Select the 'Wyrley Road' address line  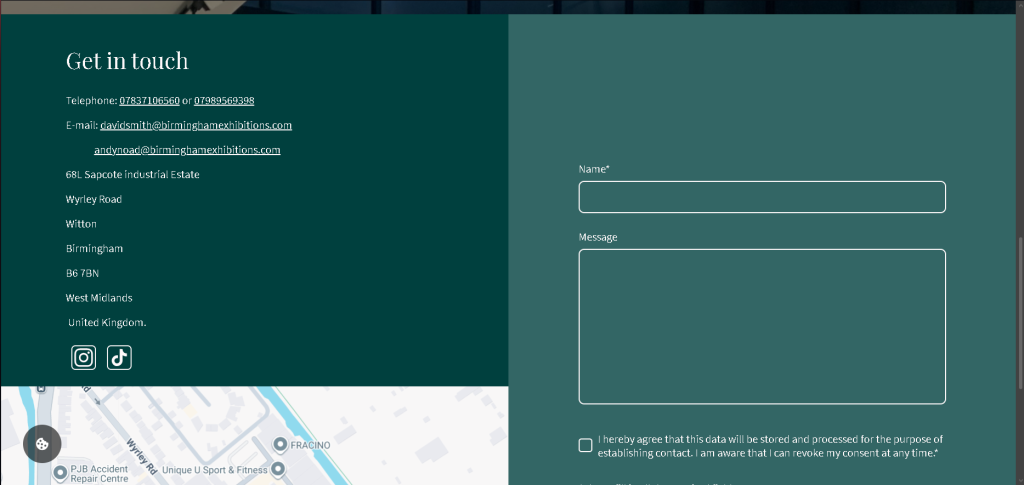(94, 200)
